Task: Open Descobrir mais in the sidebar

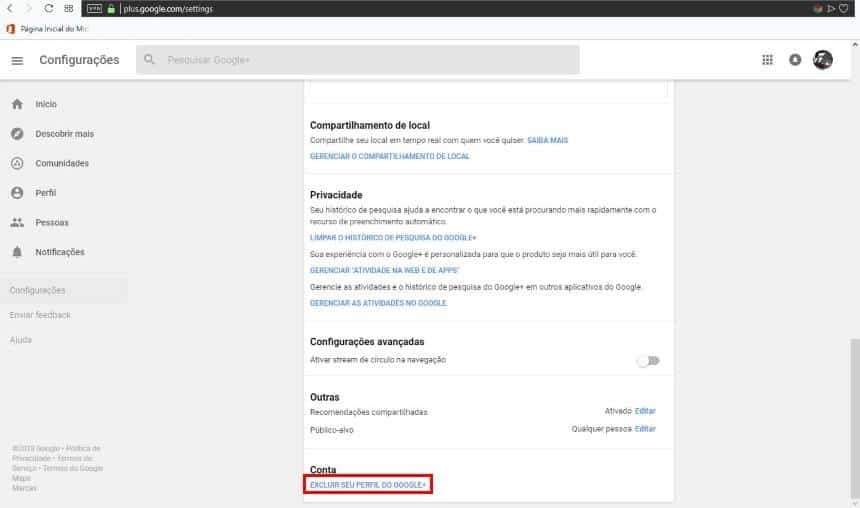Action: tap(64, 134)
